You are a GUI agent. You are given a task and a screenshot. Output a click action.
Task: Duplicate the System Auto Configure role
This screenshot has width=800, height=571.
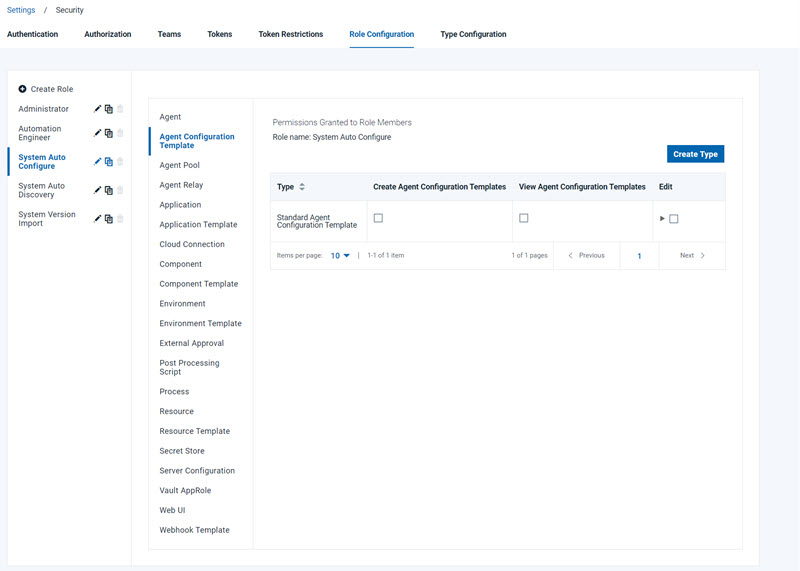[109, 162]
